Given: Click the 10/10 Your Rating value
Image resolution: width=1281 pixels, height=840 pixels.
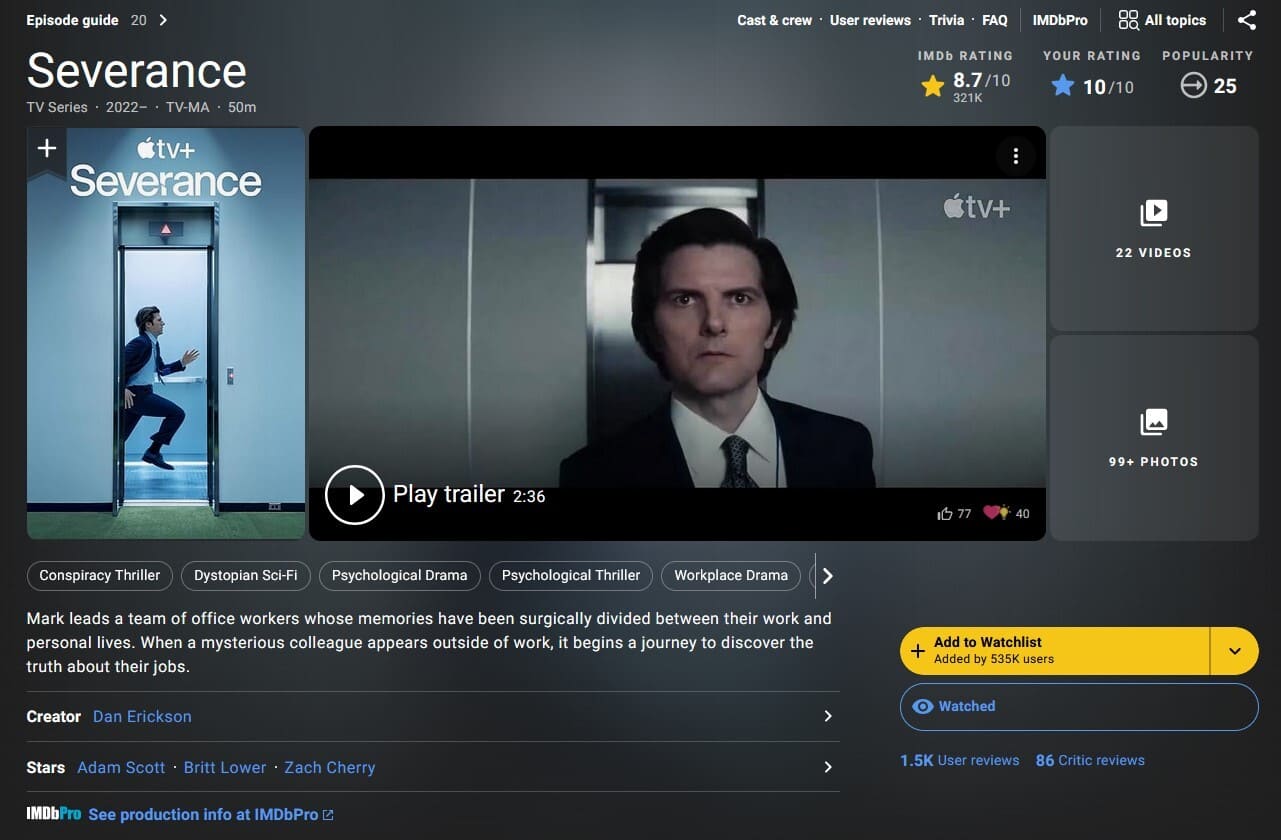Looking at the screenshot, I should (x=1108, y=87).
